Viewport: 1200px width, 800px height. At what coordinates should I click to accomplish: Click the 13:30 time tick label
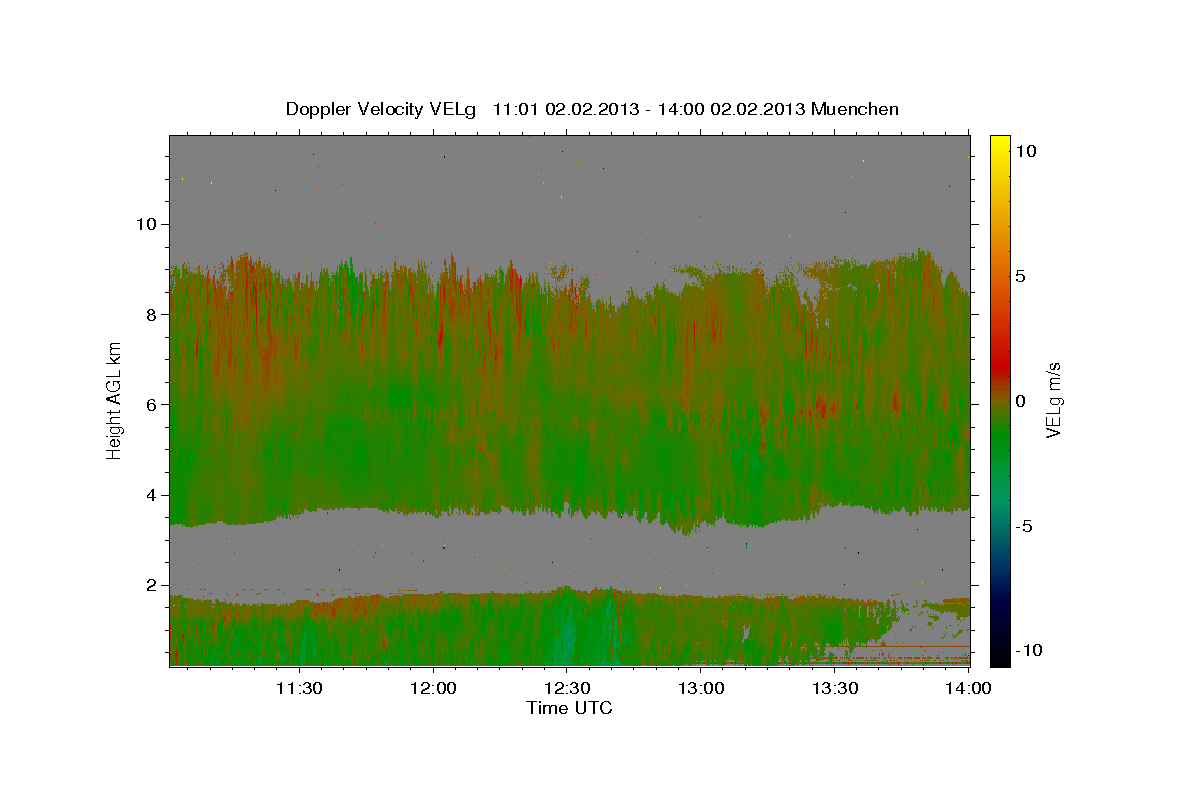[835, 688]
